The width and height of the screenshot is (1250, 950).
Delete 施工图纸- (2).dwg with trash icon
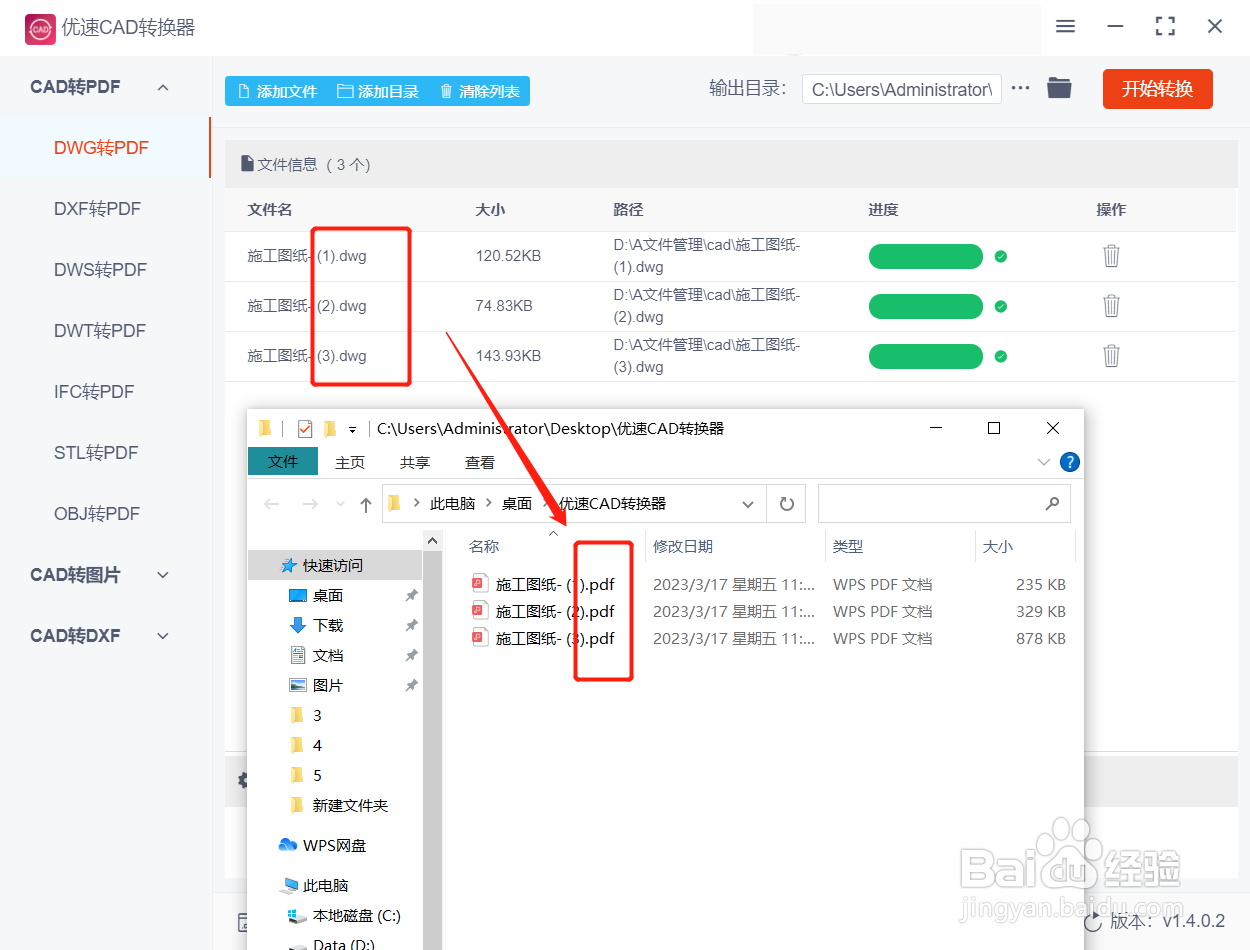[1111, 306]
